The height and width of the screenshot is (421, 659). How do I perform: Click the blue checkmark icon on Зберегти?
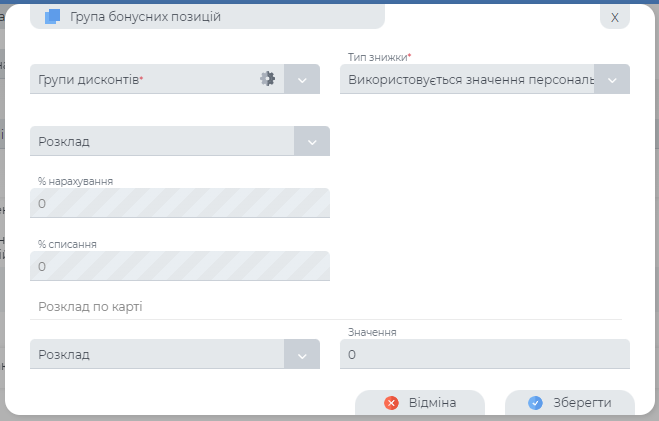[535, 402]
